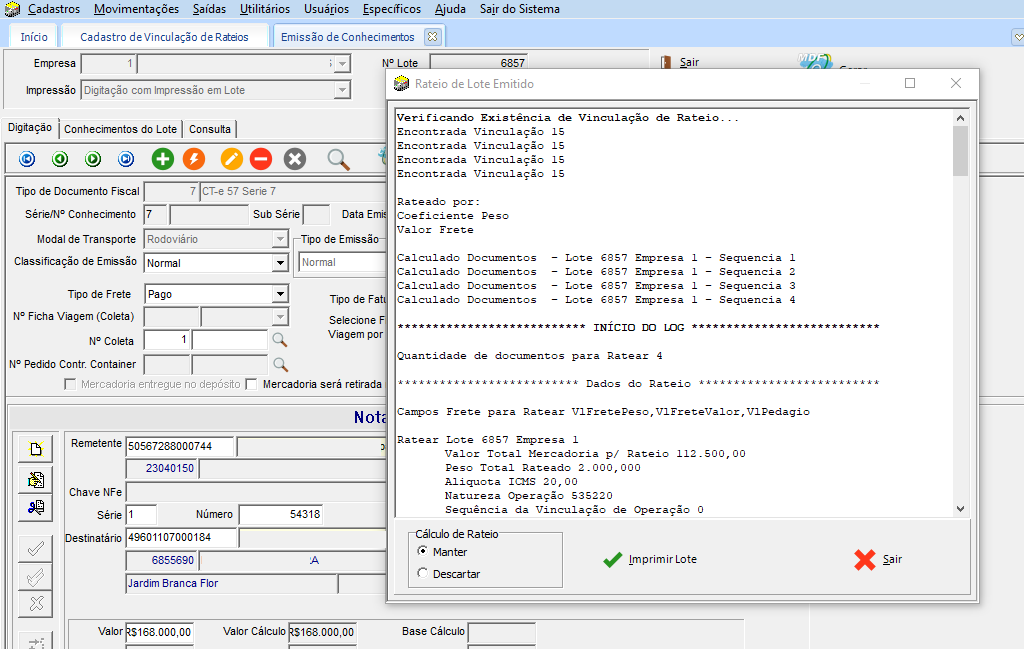Viewport: 1024px width, 649px height.
Task: Click the Imprimir Lote button
Action: [651, 559]
